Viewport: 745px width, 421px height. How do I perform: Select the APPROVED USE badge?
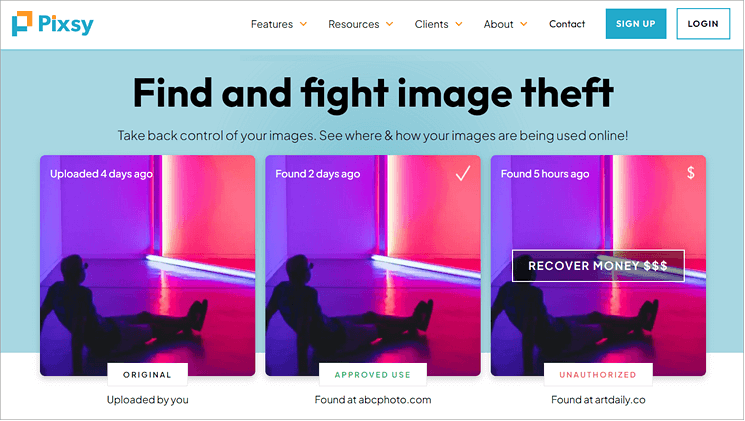click(x=372, y=374)
